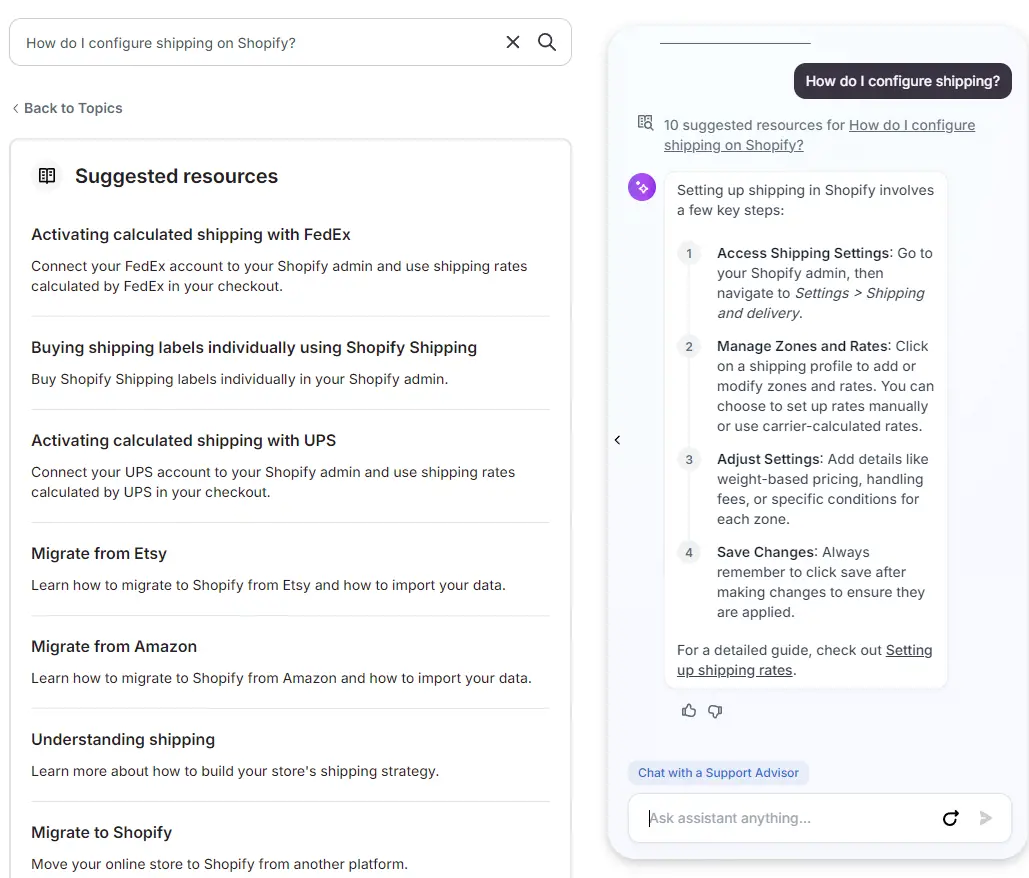The height and width of the screenshot is (878, 1029).
Task: Open the Chat with a Support Advisor option
Action: point(718,772)
